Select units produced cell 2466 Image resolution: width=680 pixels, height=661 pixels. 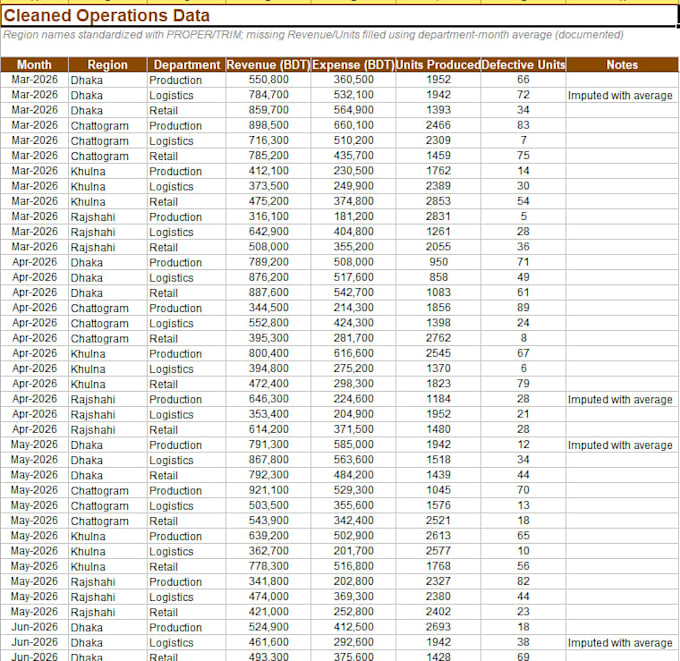pyautogui.click(x=438, y=125)
